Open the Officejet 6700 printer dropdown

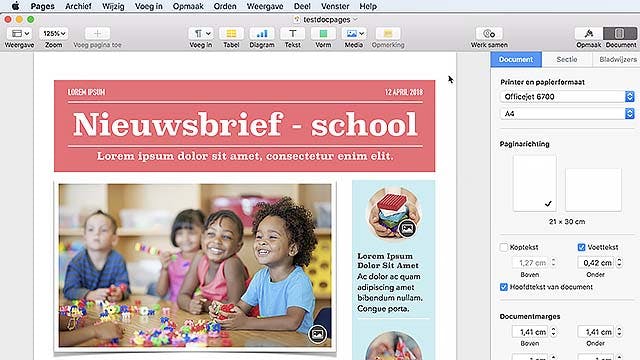coord(567,97)
